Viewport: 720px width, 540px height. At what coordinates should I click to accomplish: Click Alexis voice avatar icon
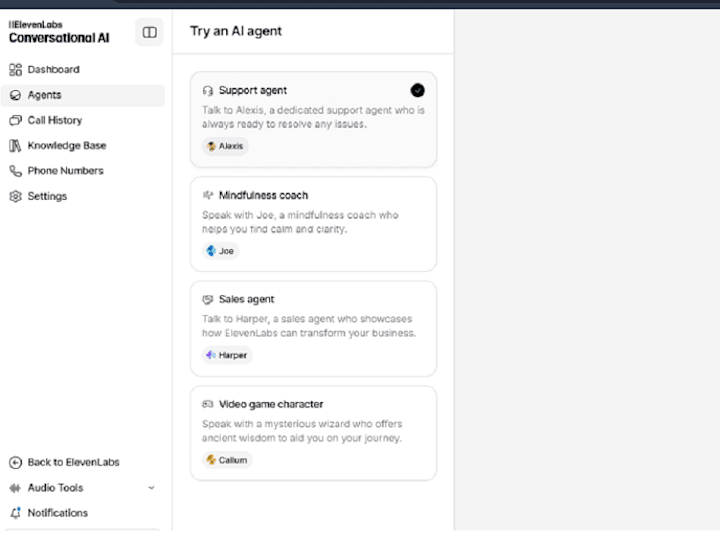click(x=211, y=146)
